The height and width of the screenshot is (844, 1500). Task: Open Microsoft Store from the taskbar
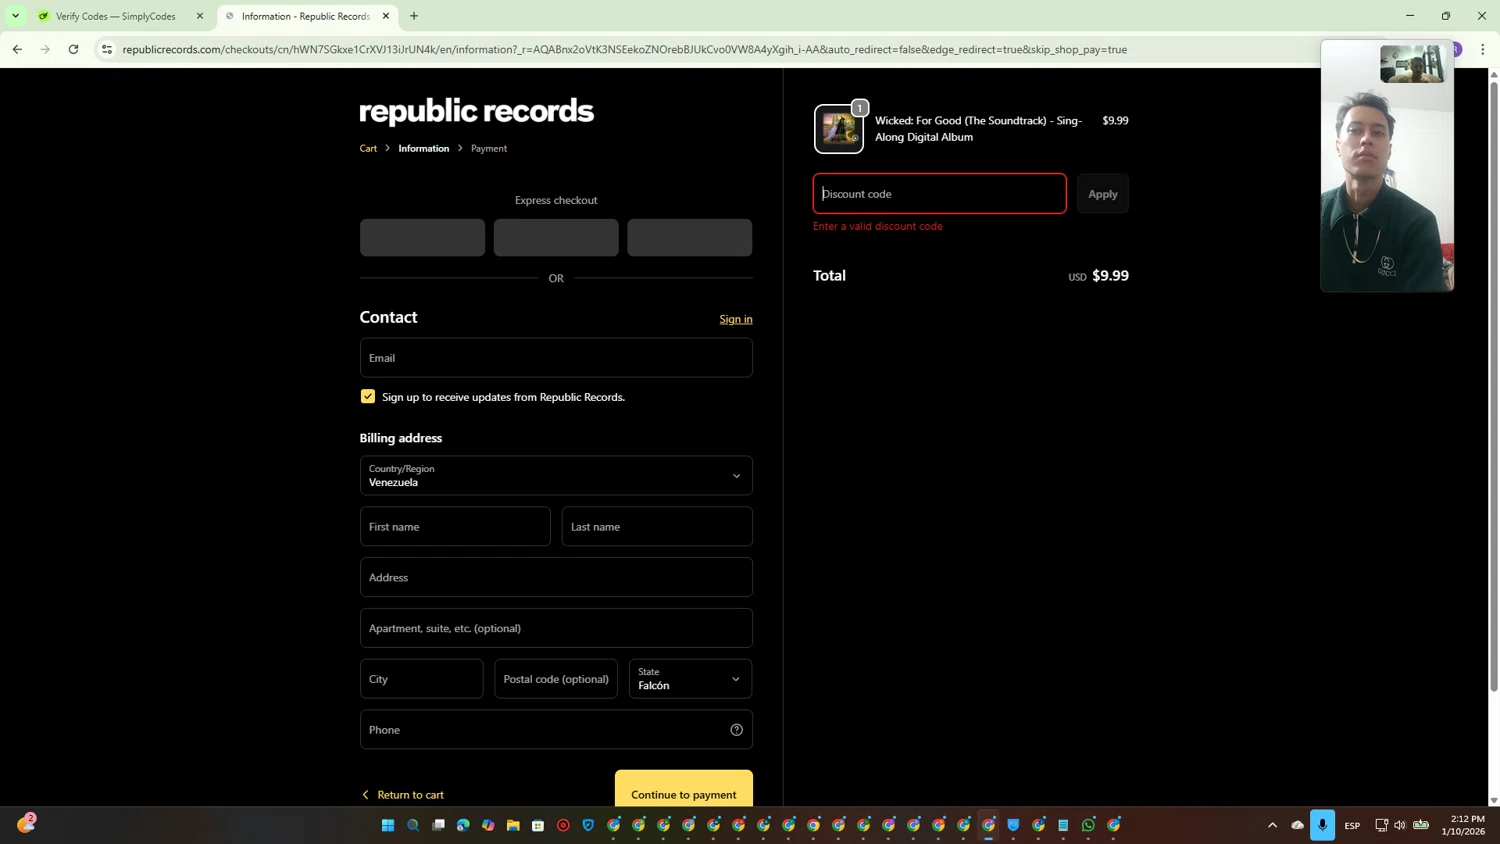[538, 825]
